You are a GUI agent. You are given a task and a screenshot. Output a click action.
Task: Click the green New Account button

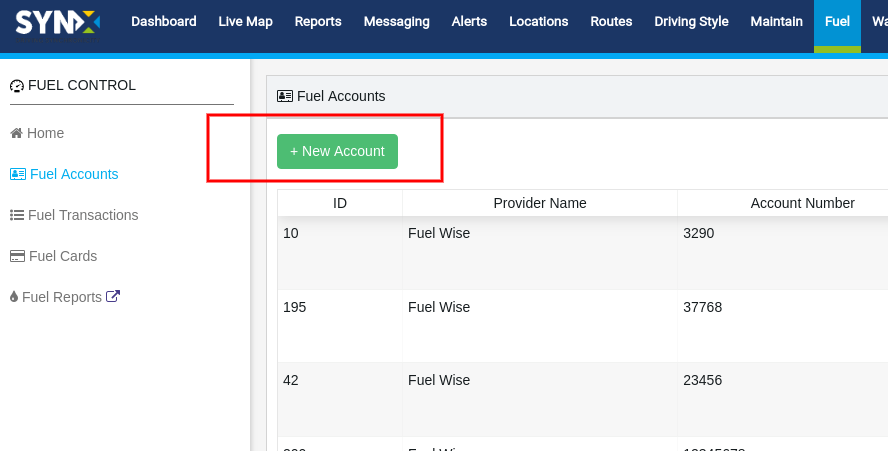click(x=338, y=151)
